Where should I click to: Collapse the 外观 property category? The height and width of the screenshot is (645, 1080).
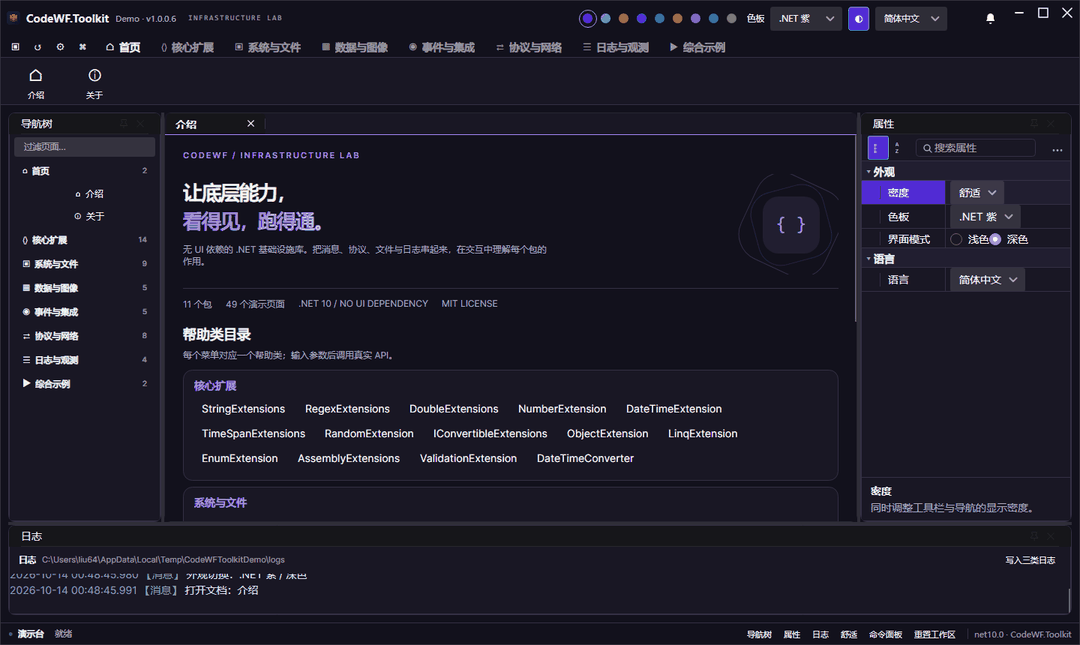(869, 172)
